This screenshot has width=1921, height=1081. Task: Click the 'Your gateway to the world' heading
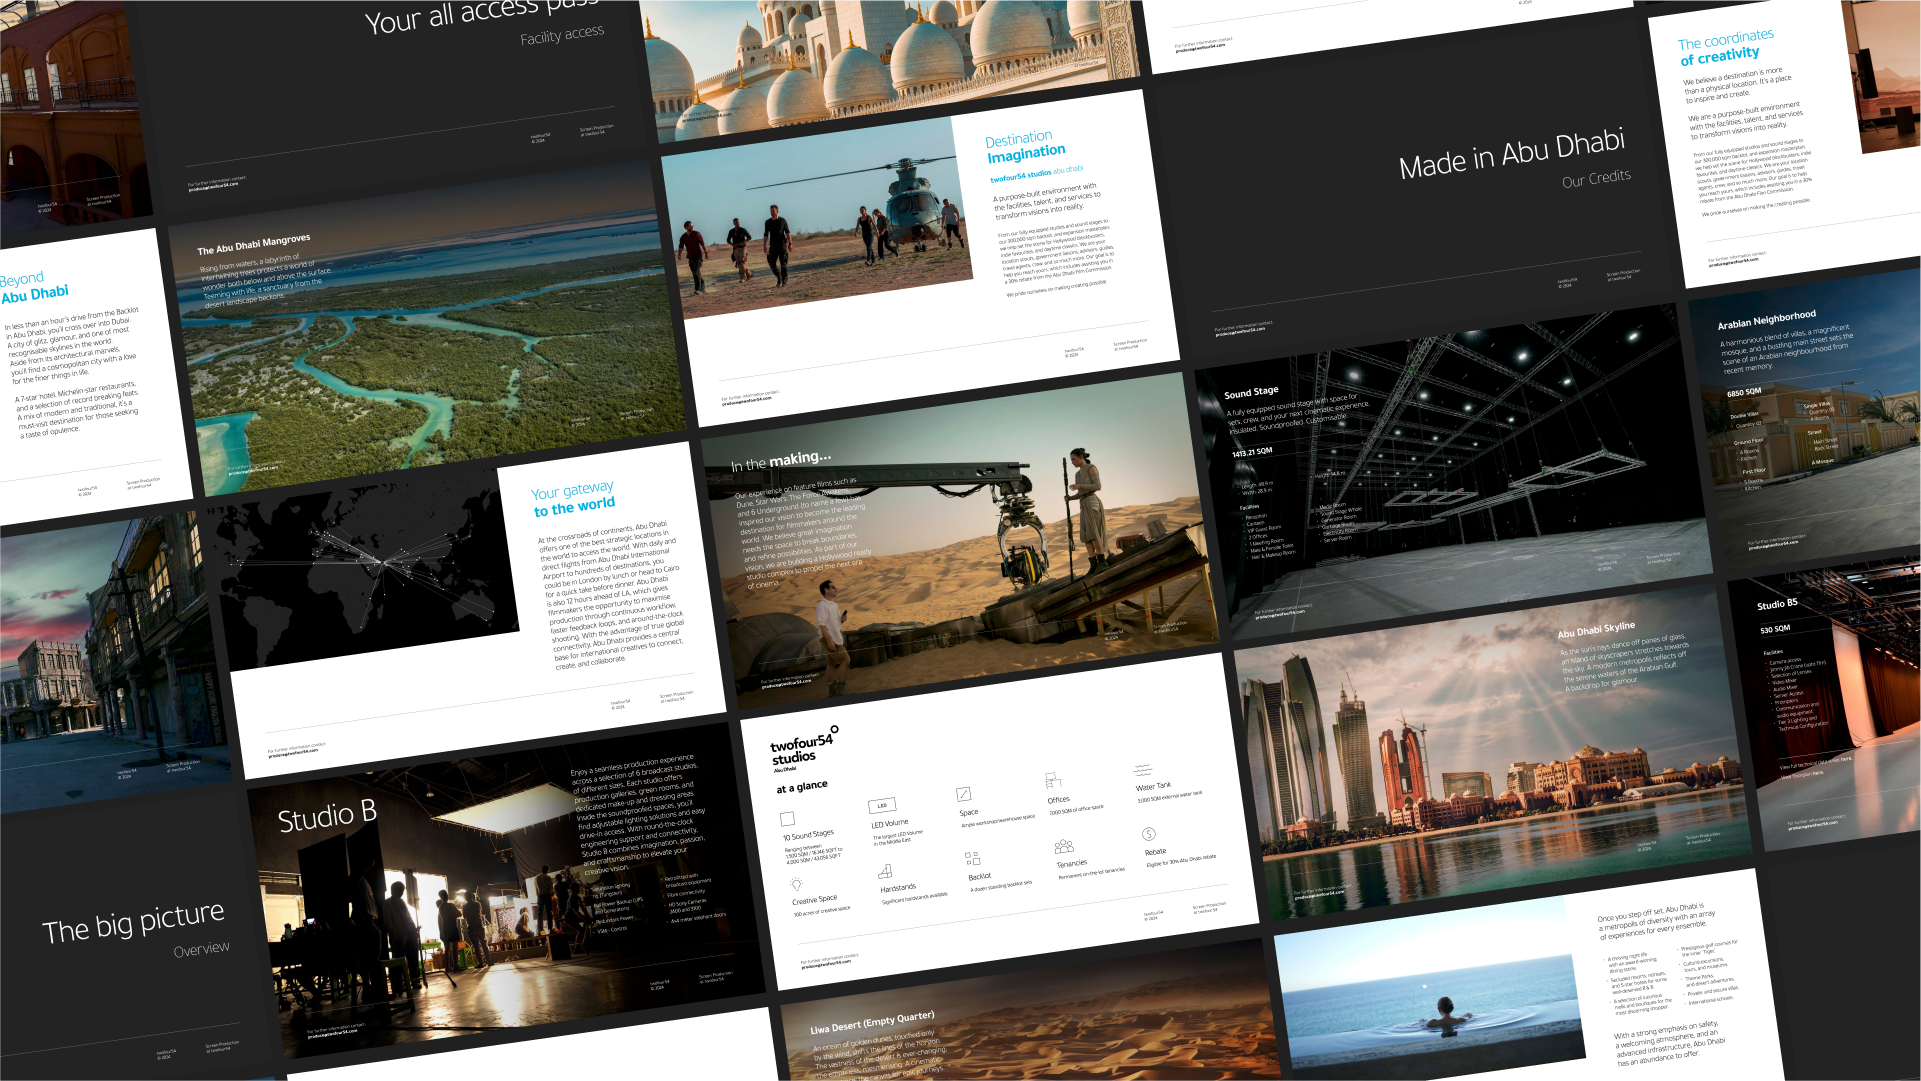coord(573,499)
